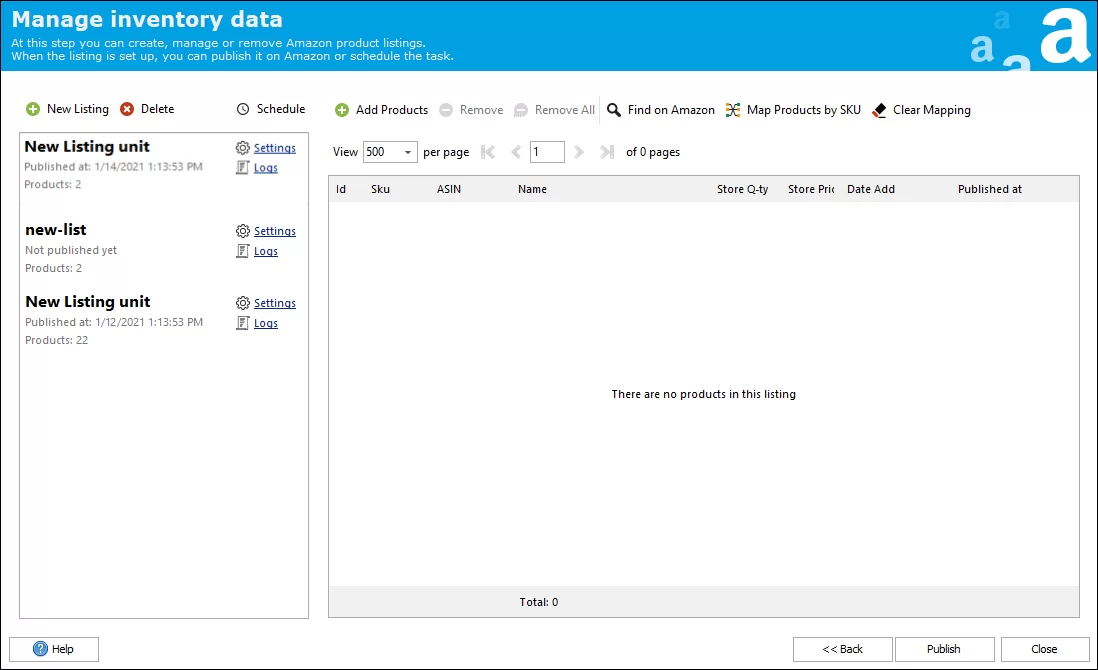Click the Find on Amazon magnifier icon
Screen dimensions: 1098x670
(614, 110)
